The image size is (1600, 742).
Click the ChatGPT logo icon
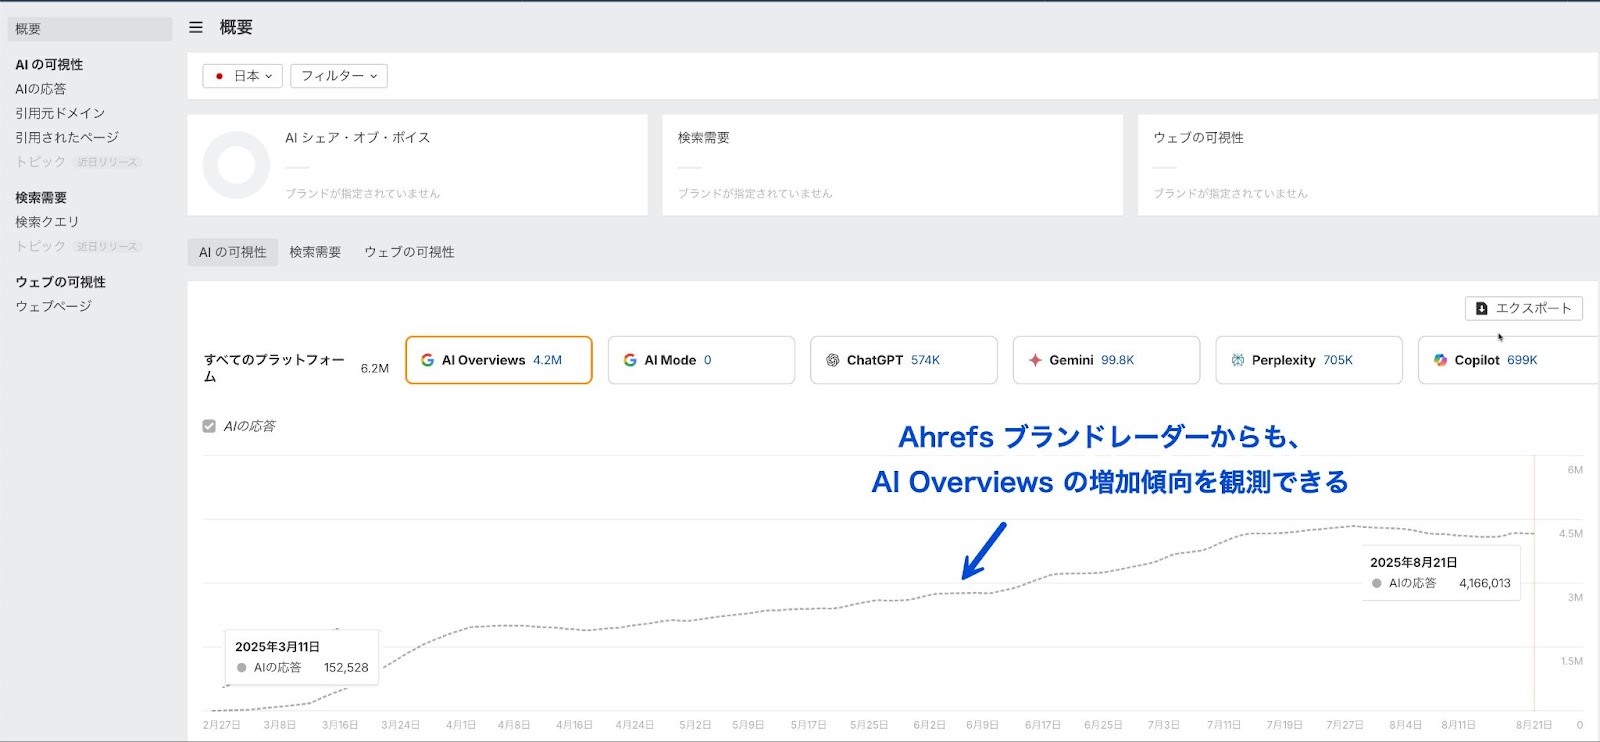[x=832, y=360]
